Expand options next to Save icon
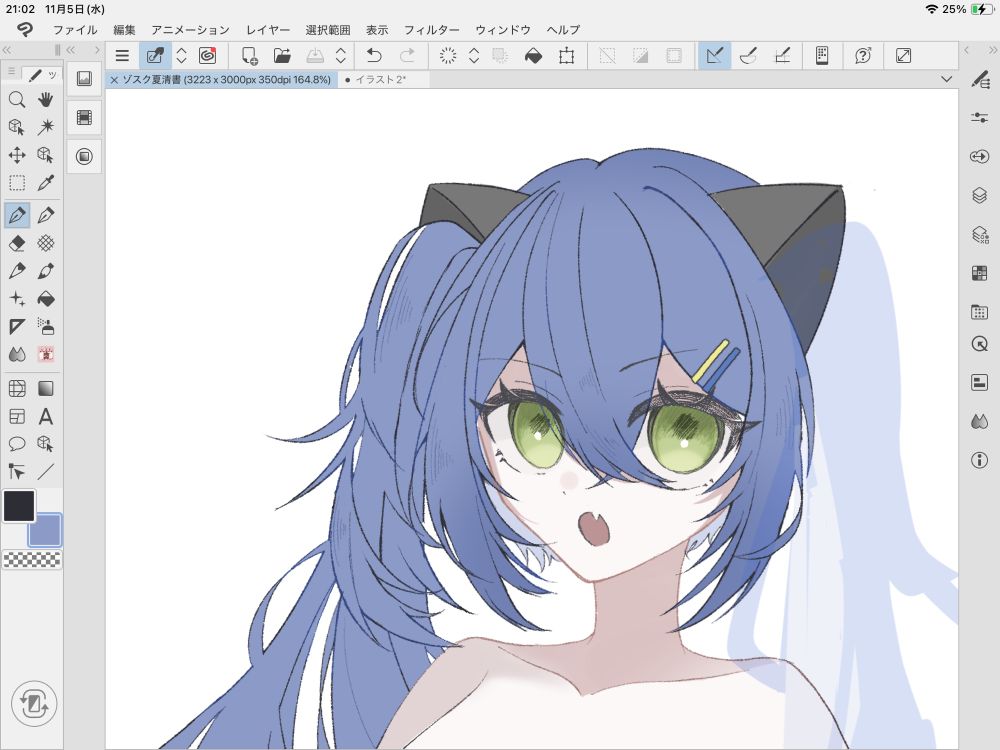Screen dimensions: 1000x750 [341, 56]
